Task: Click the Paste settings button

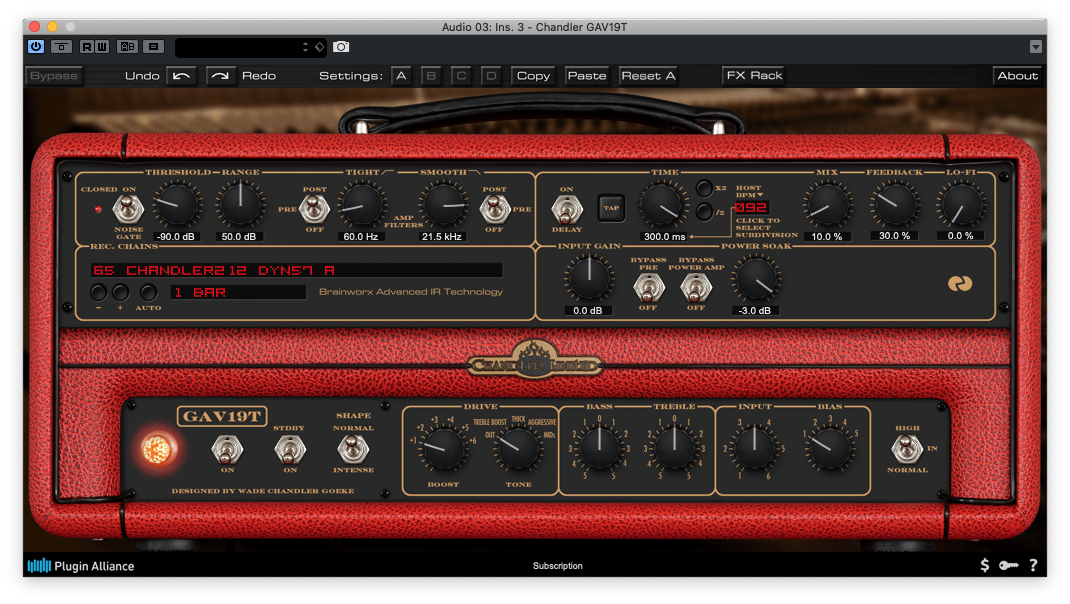Action: tap(587, 76)
